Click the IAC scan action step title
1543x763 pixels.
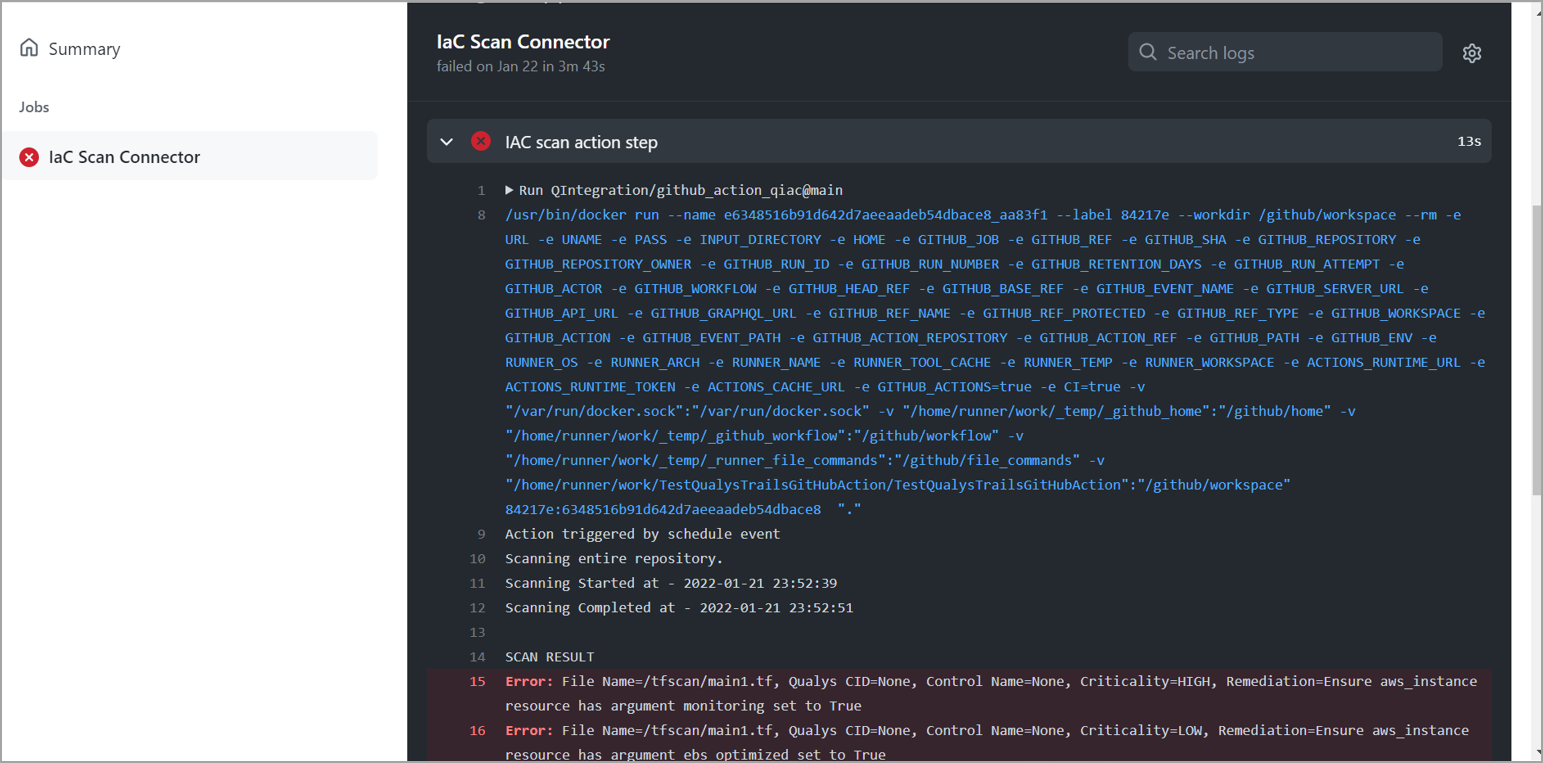pyautogui.click(x=581, y=142)
